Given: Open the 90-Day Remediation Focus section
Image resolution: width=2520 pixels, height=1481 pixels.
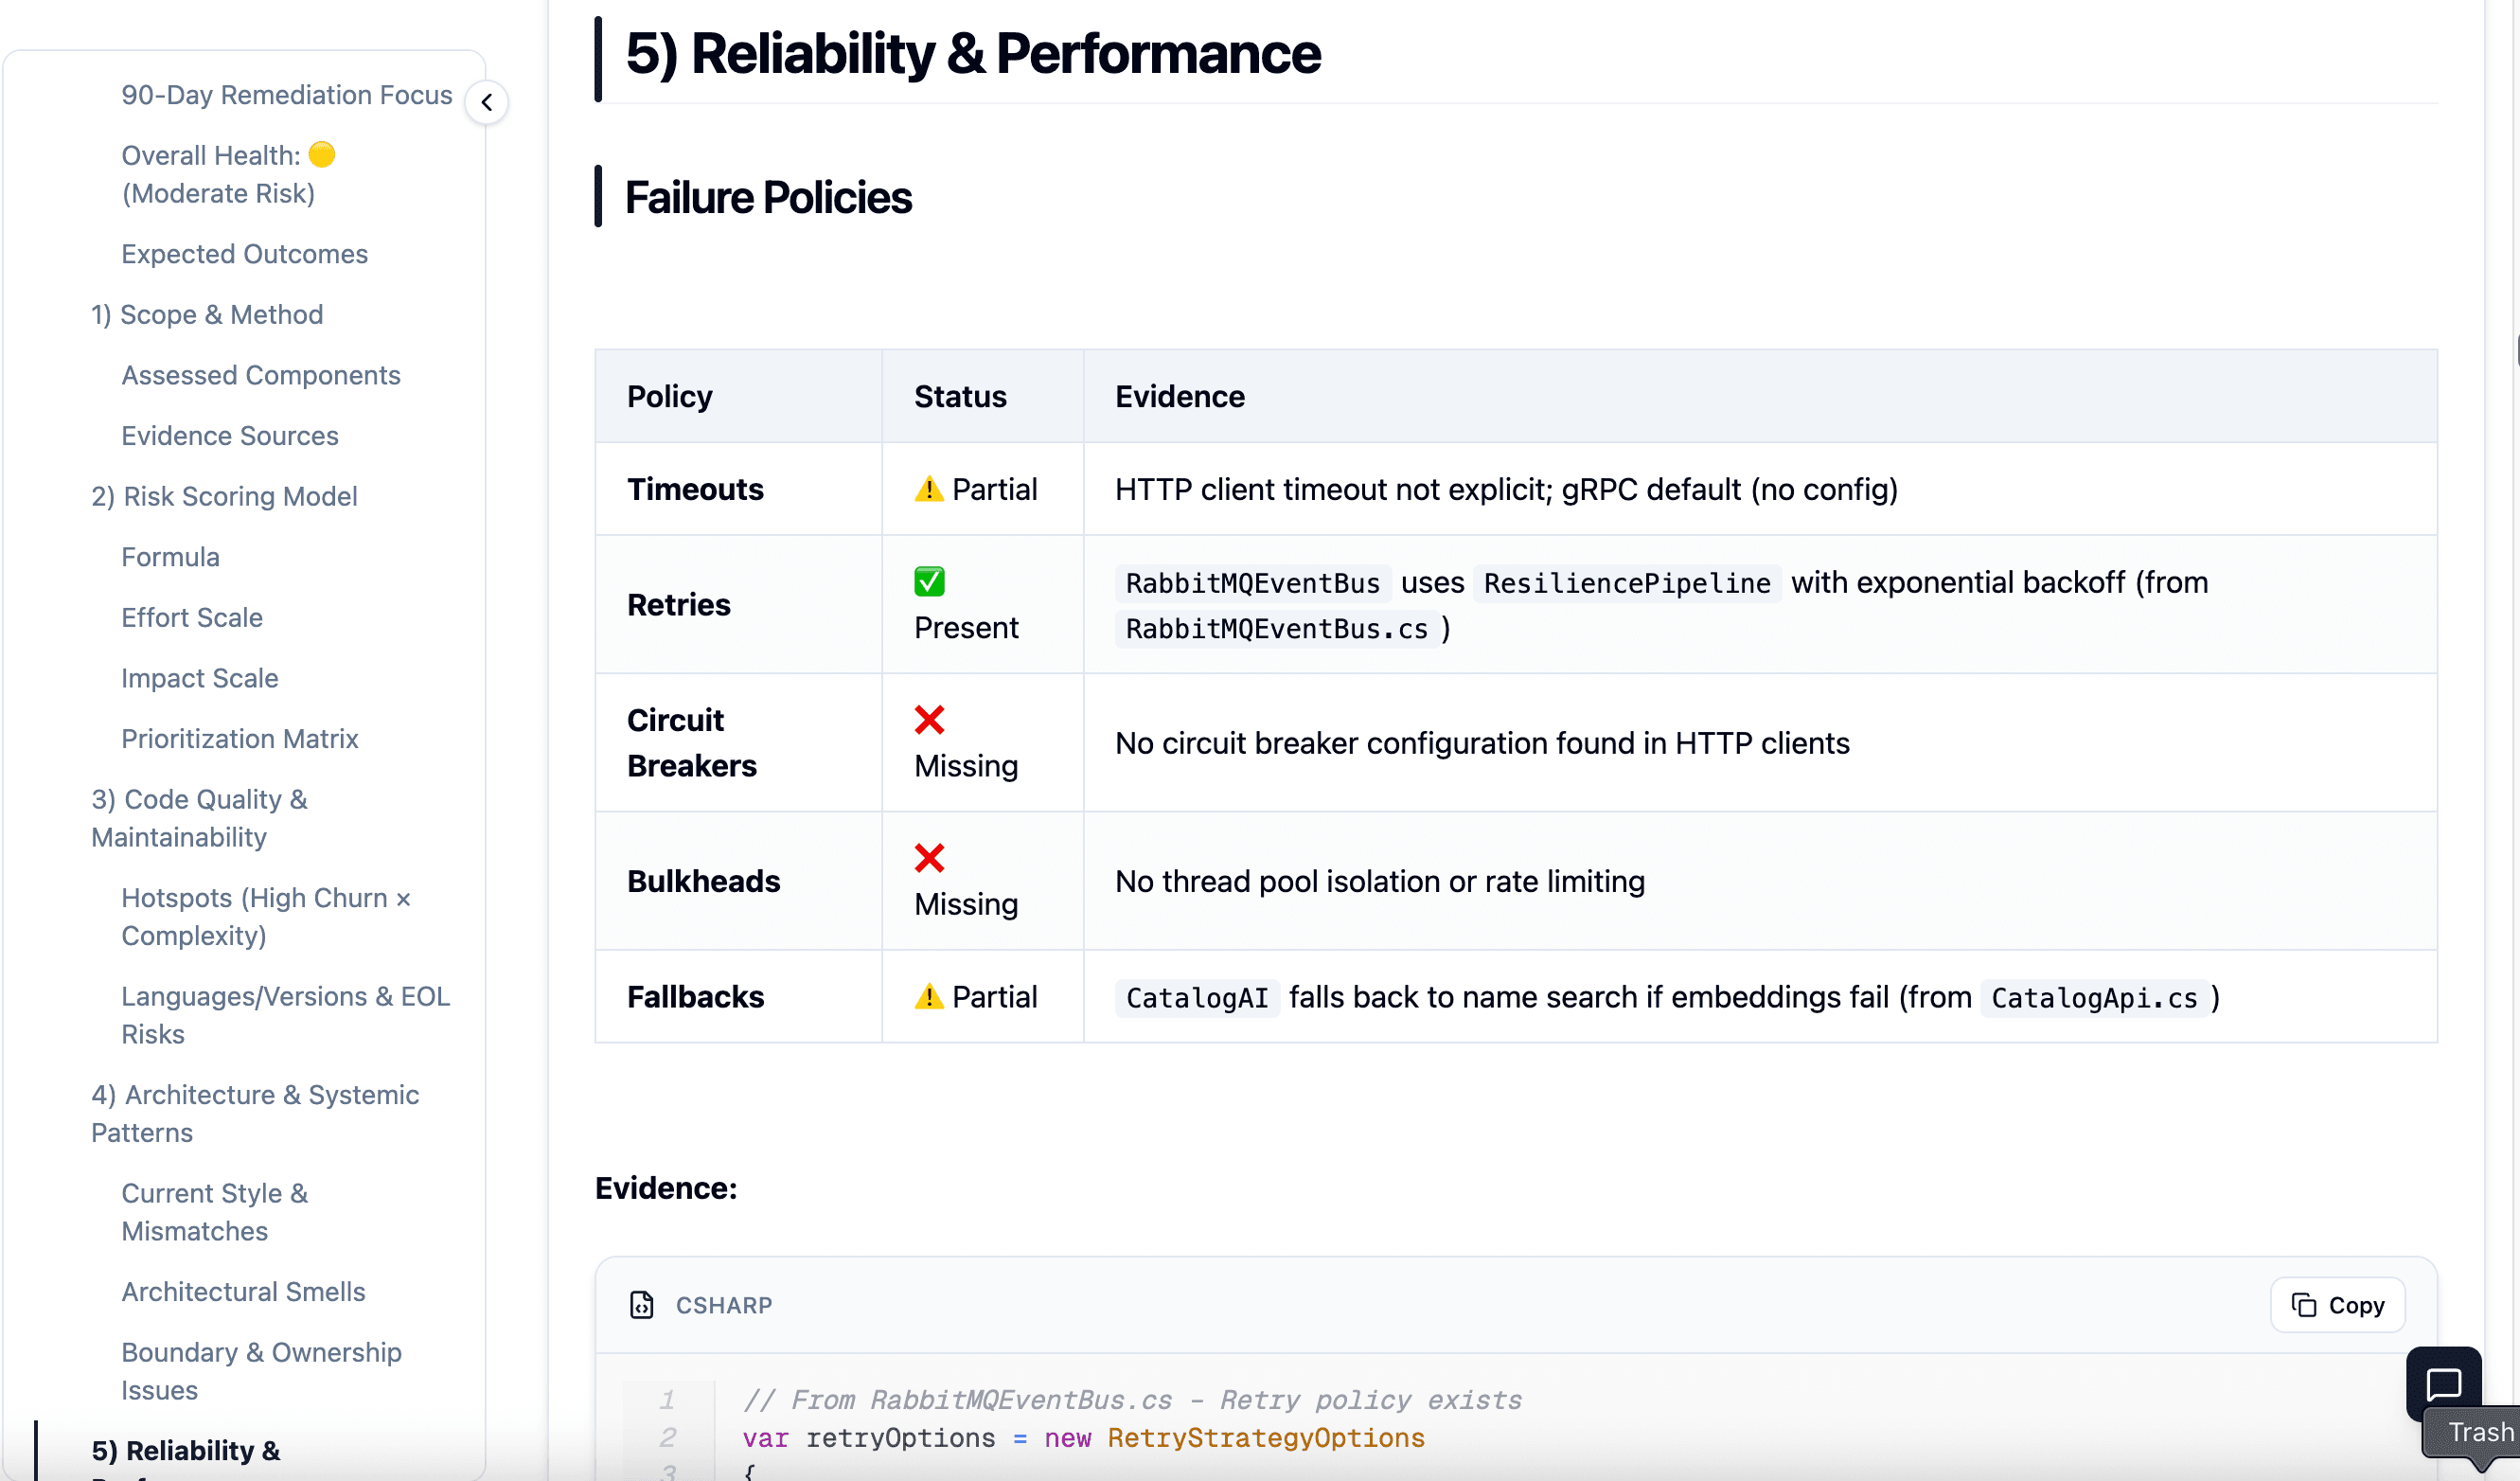Looking at the screenshot, I should (286, 95).
